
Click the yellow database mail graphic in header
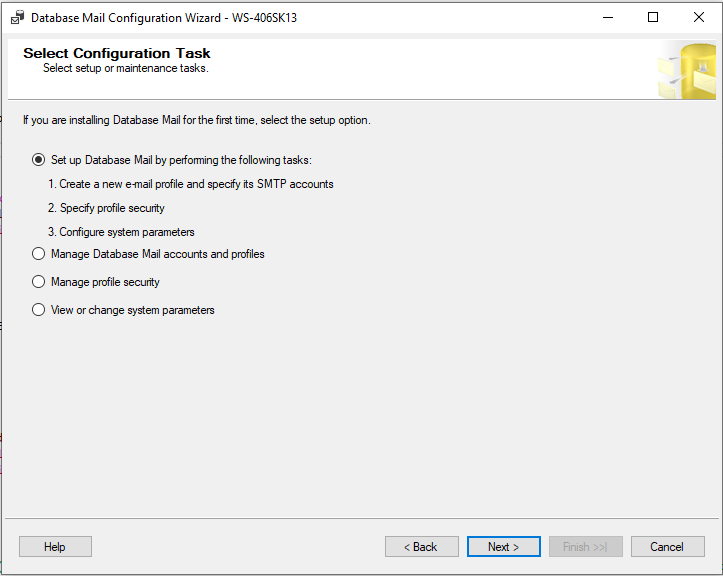[x=686, y=70]
